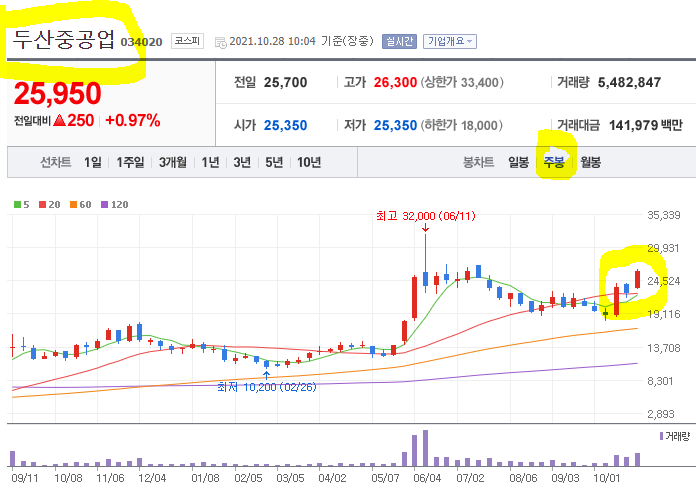The width and height of the screenshot is (696, 492).
Task: Click the 06/04 date axis label
Action: [x=427, y=478]
